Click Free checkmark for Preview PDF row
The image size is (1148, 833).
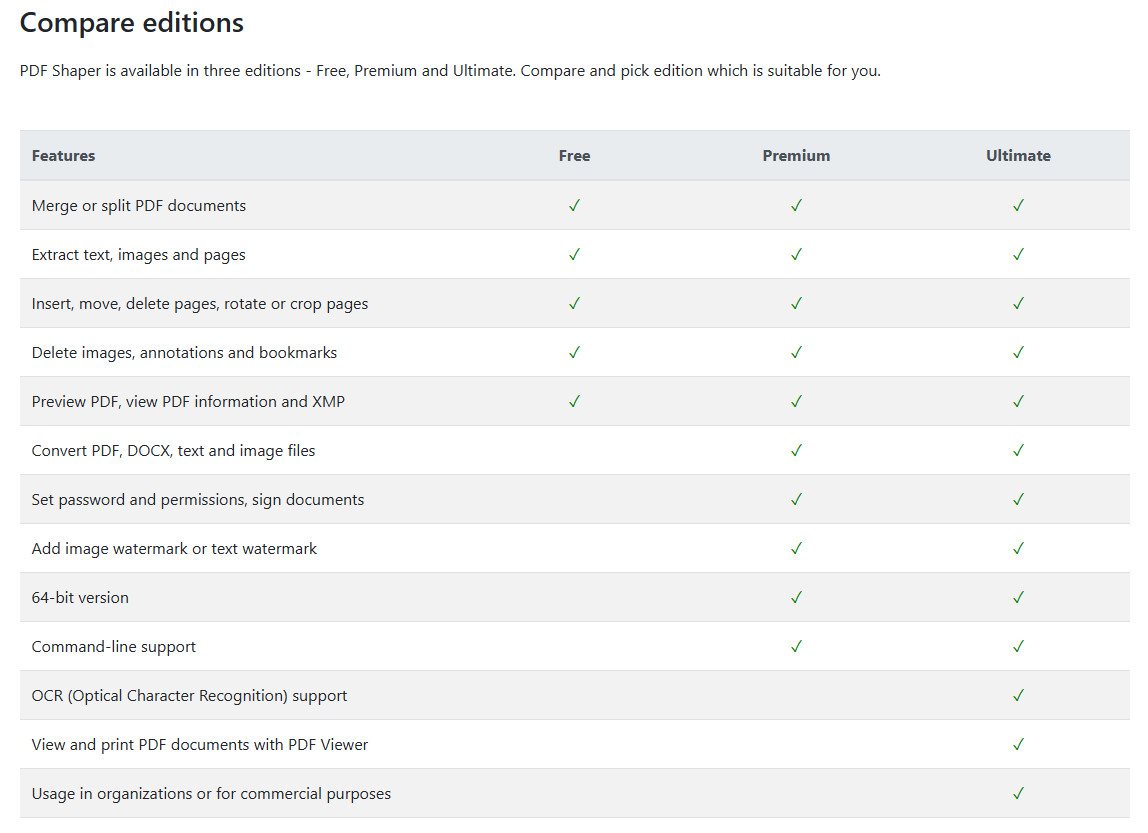574,401
